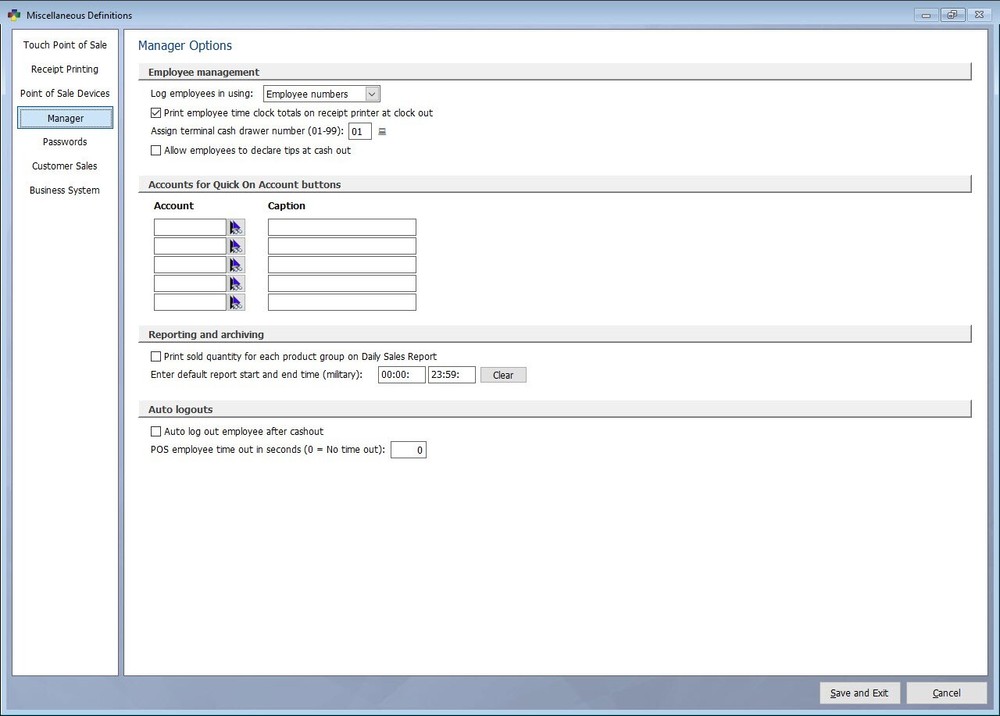Go to Passwords section in sidebar
This screenshot has width=1000, height=716.
click(x=65, y=142)
